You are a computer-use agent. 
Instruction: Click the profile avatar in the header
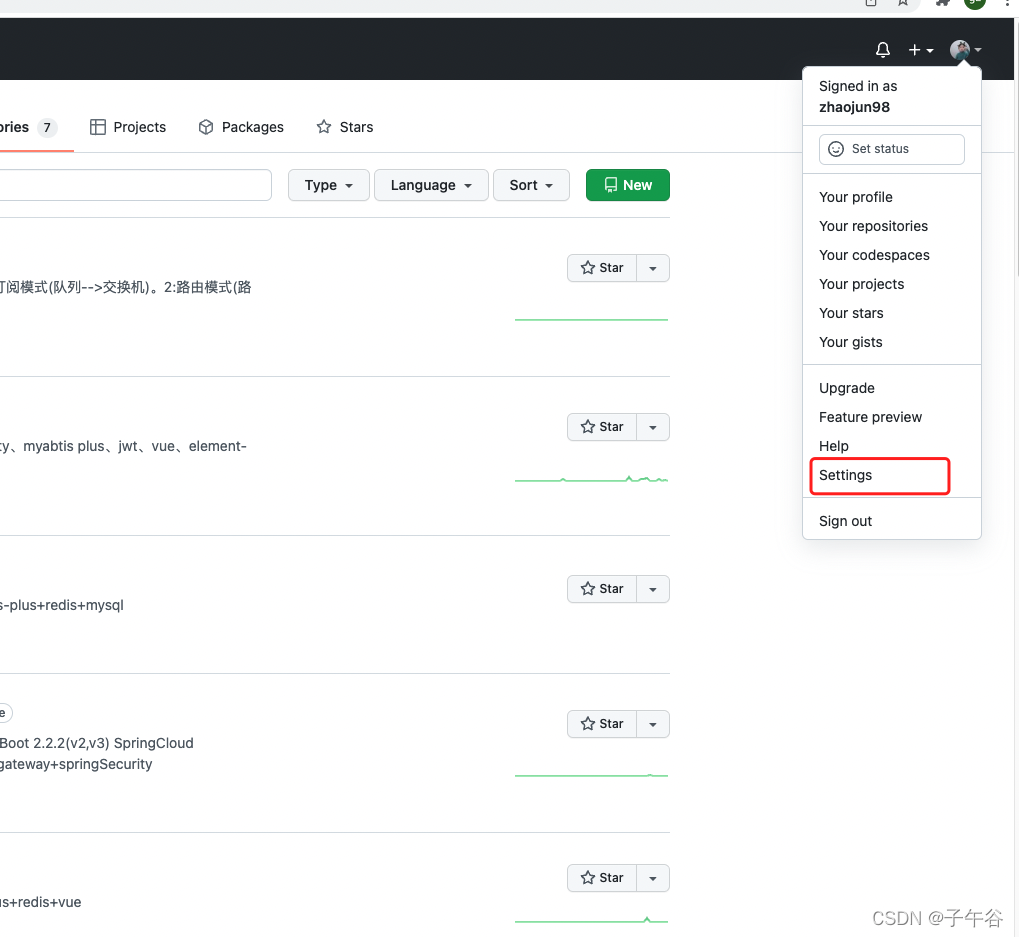click(x=959, y=49)
